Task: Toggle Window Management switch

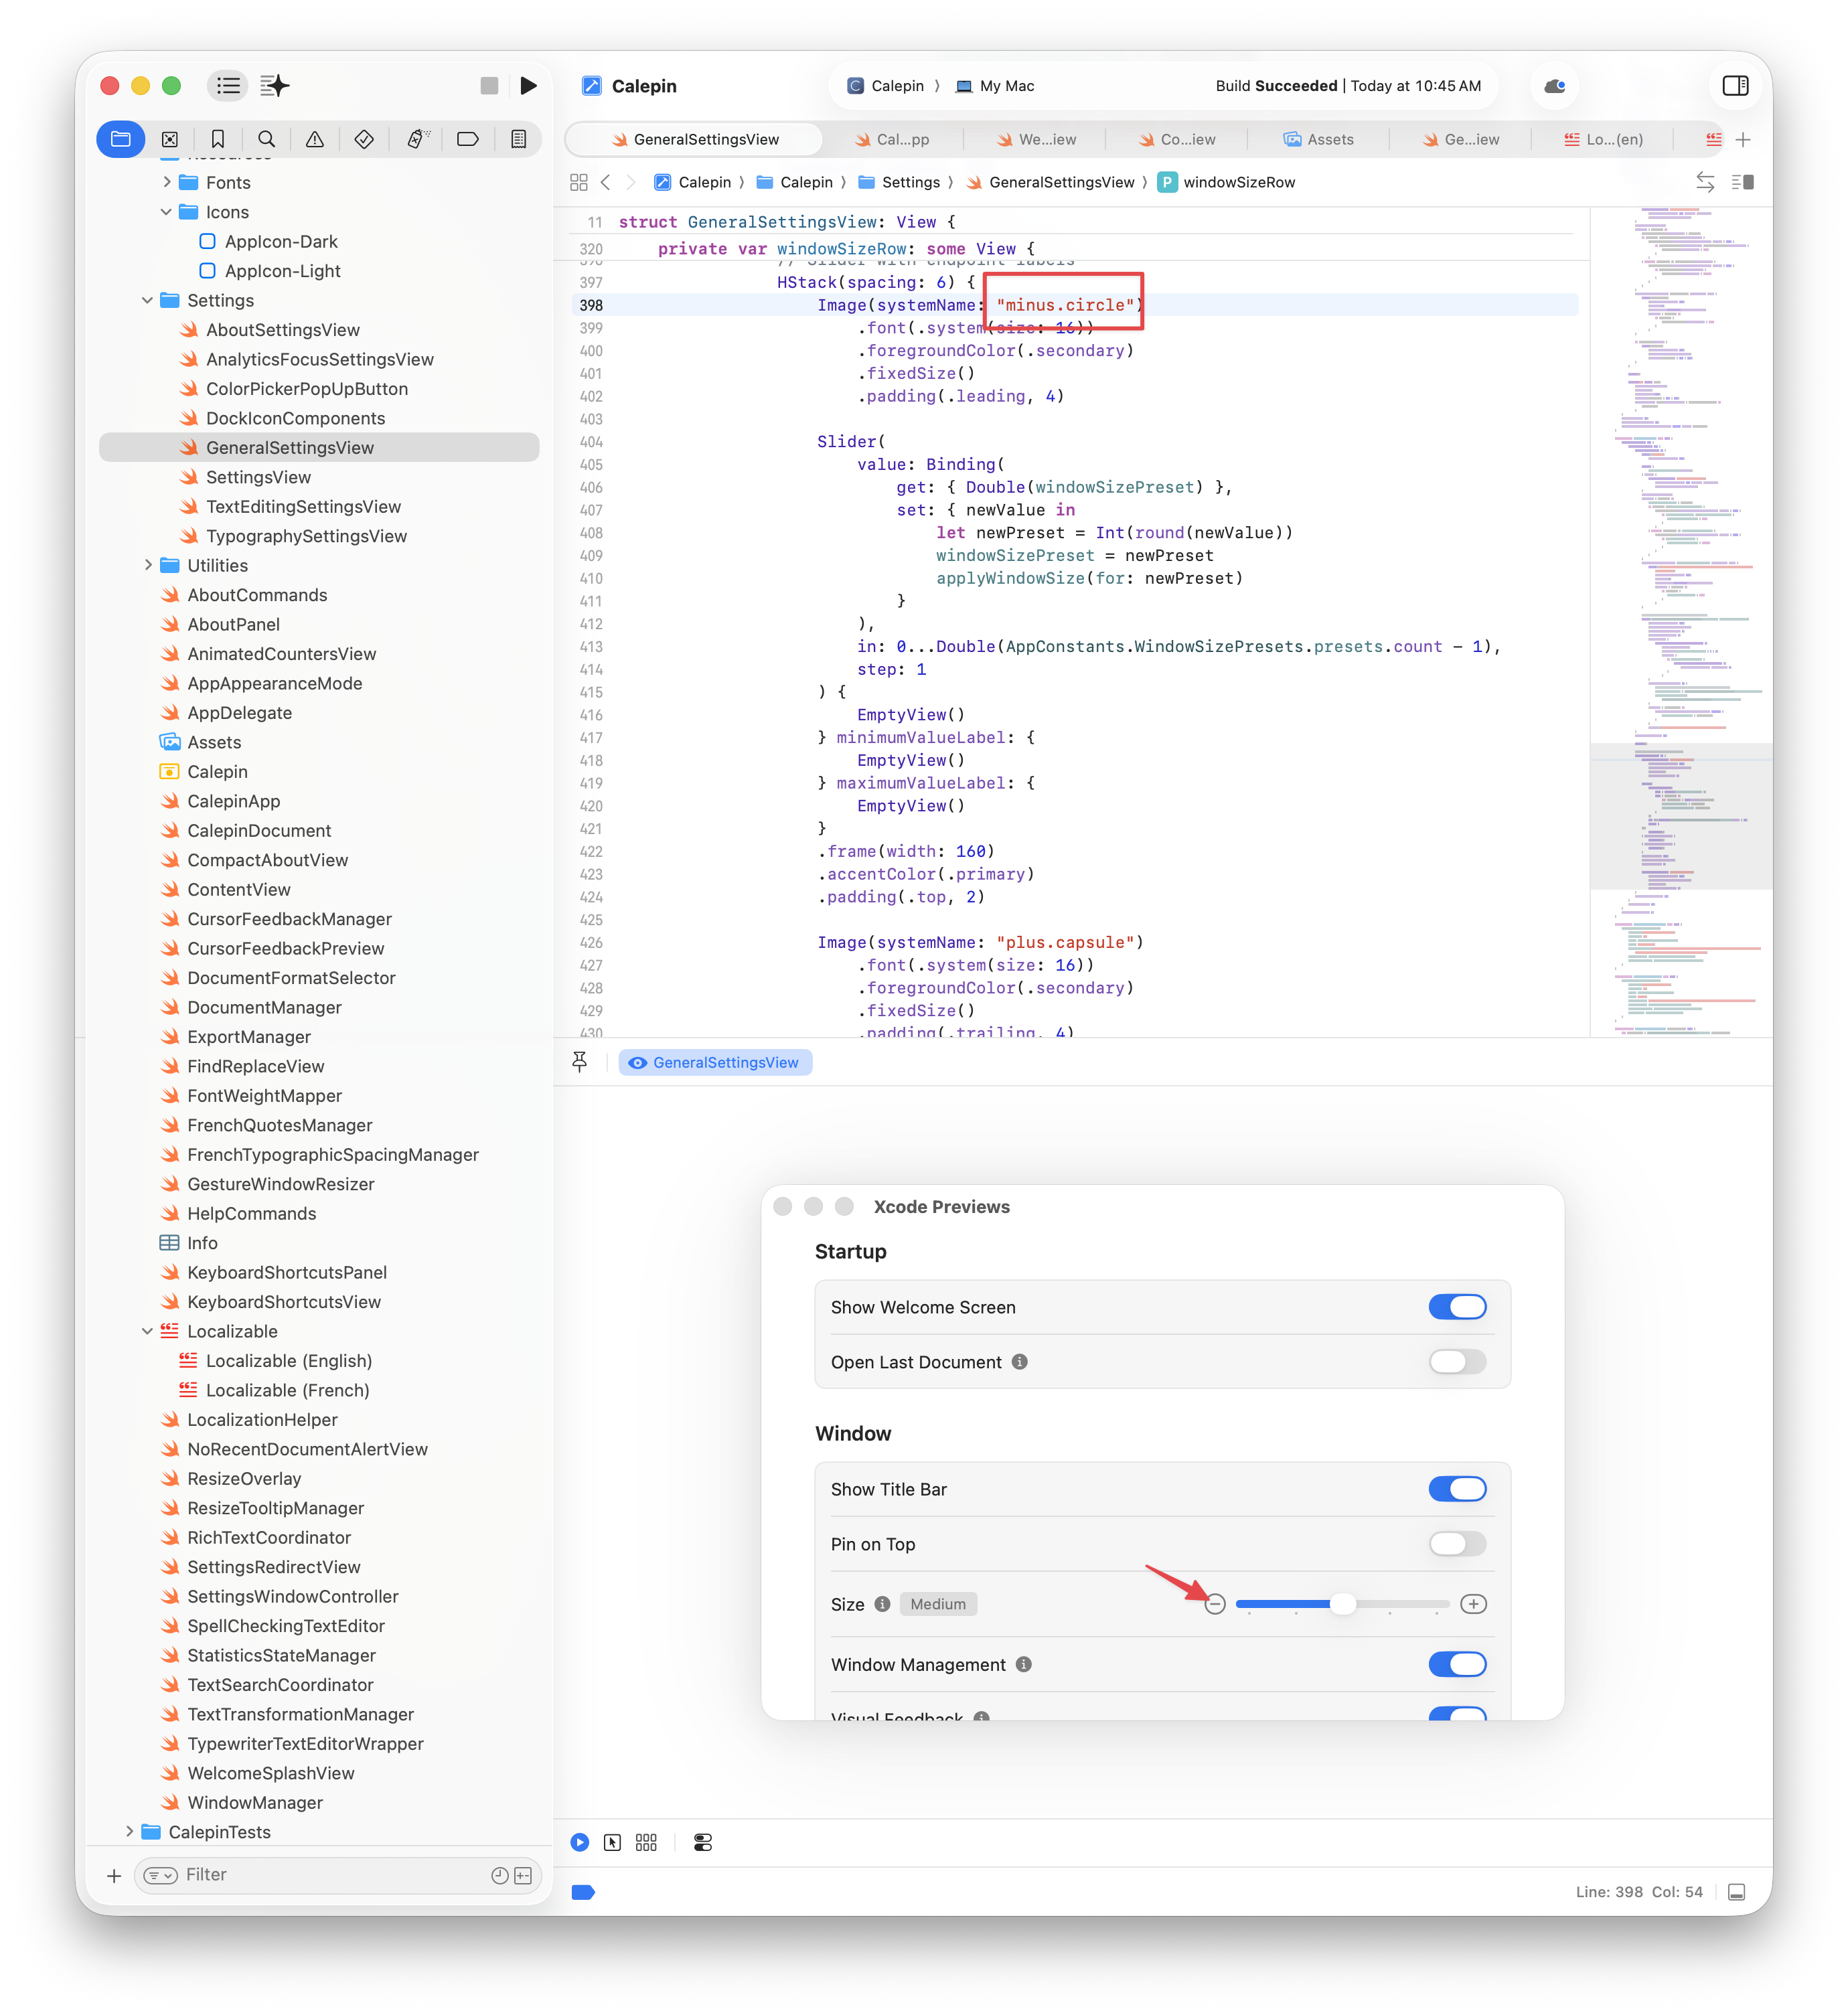Action: (1457, 1664)
